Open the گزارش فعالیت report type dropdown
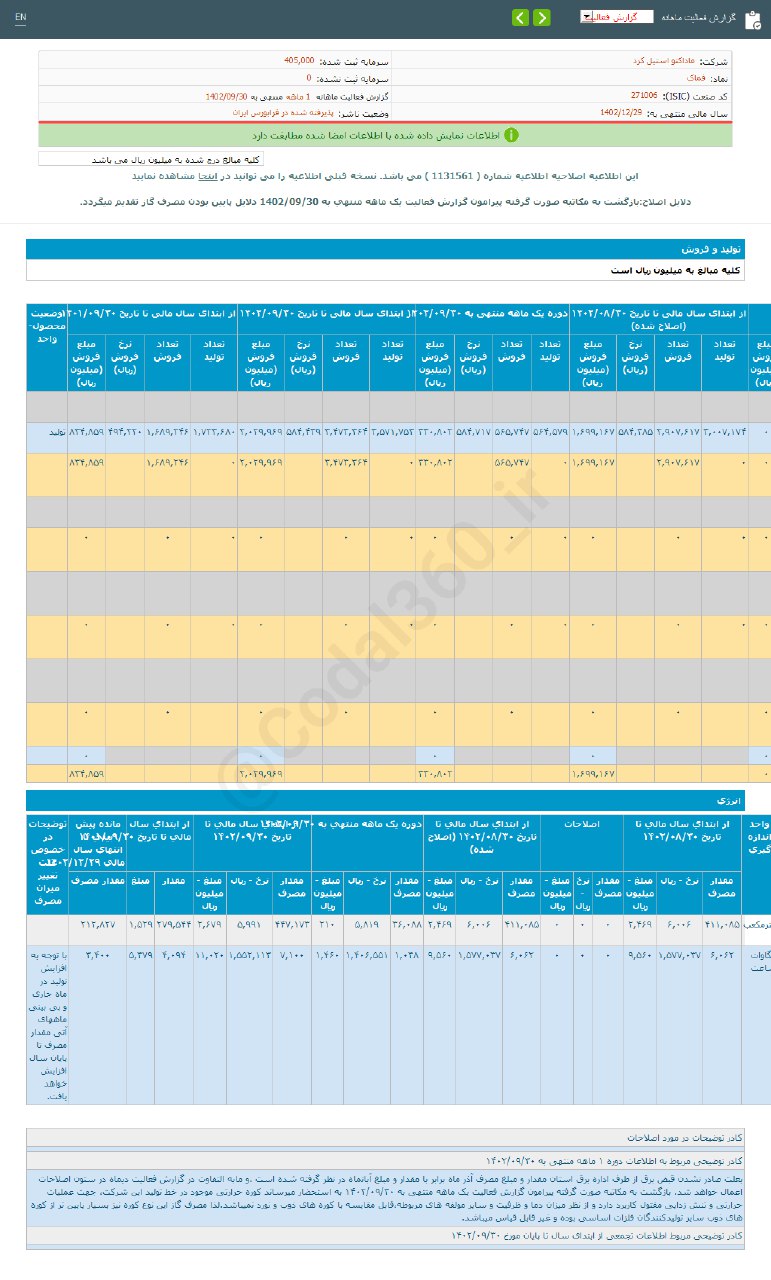This screenshot has height=1280, width=771. coord(616,17)
